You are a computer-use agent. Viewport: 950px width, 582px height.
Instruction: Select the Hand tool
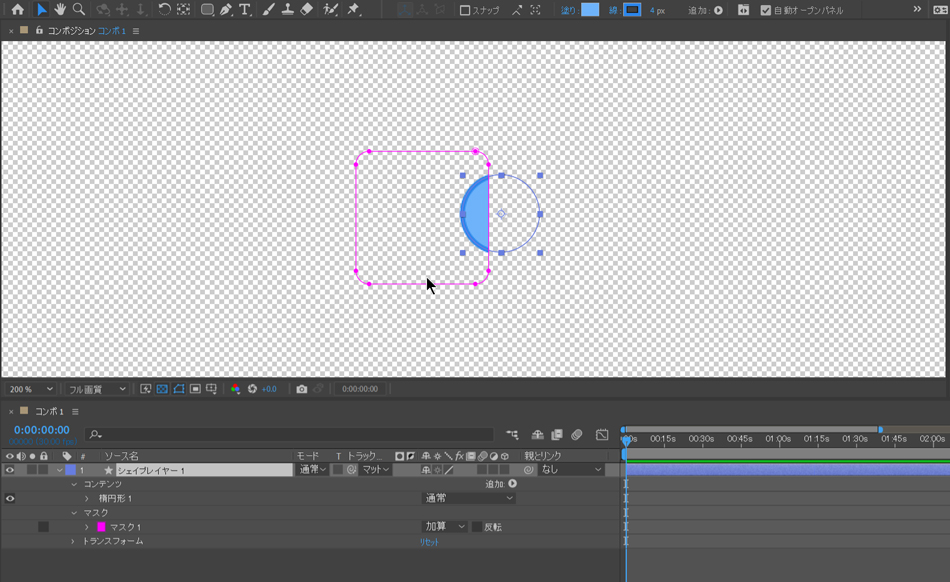click(x=60, y=10)
